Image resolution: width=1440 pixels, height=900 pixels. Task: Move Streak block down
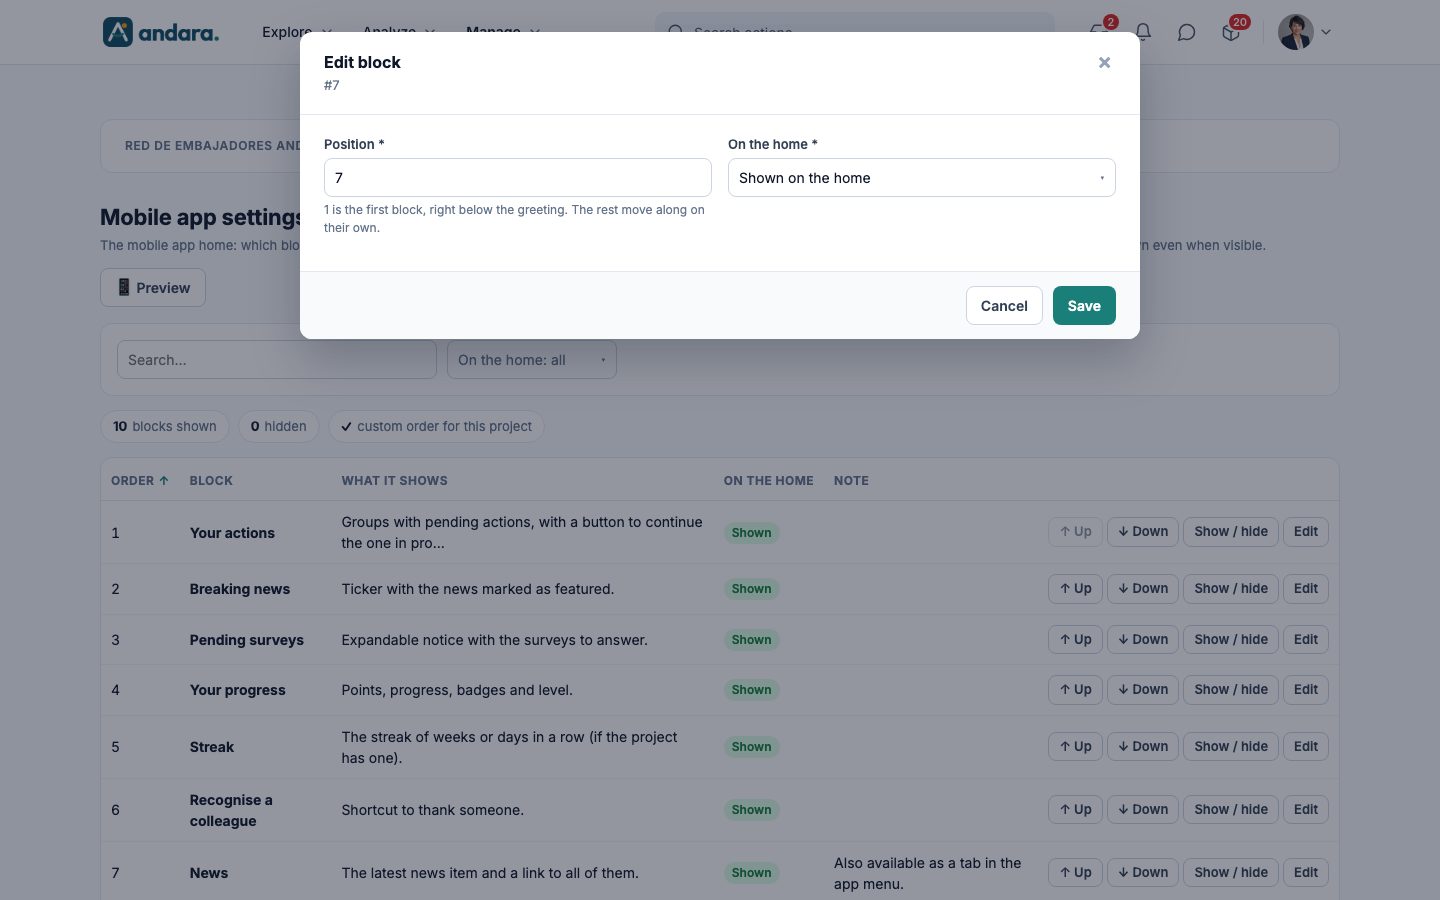click(1143, 747)
